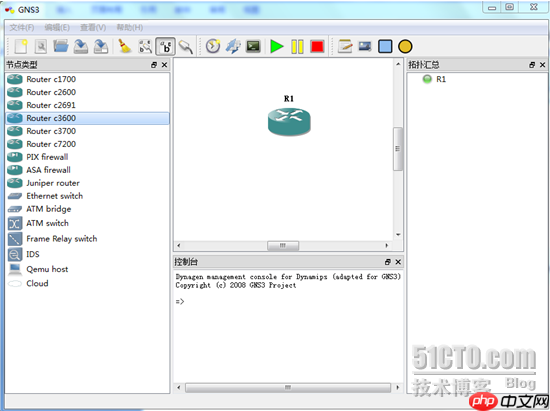Click the first Save project tray icon
This screenshot has height=411, width=550.
click(81, 47)
